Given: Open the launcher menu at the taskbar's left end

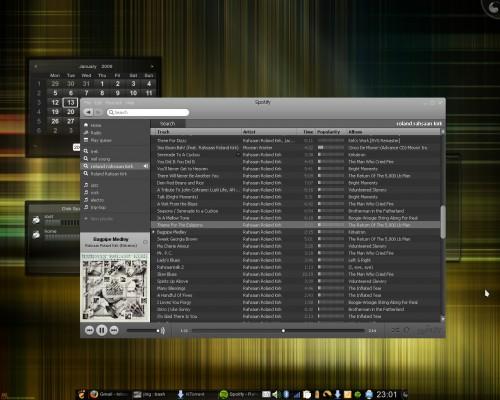Looking at the screenshot, I should coord(82,394).
